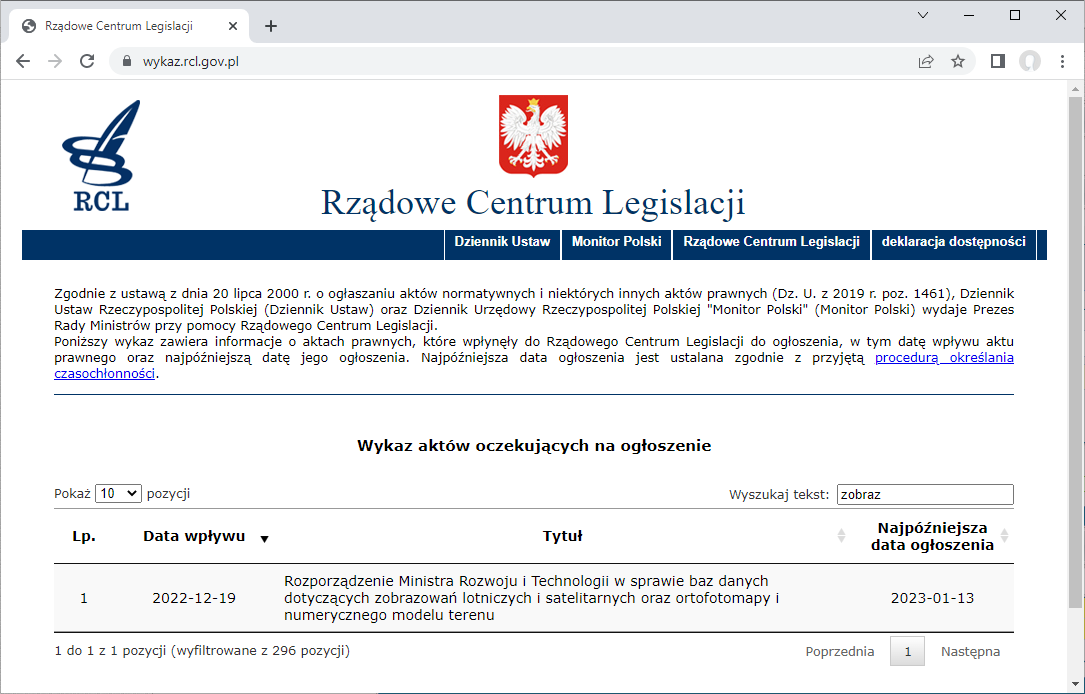Viewport: 1085px width, 694px height.
Task: Bookmark the page with the star icon
Action: point(958,61)
